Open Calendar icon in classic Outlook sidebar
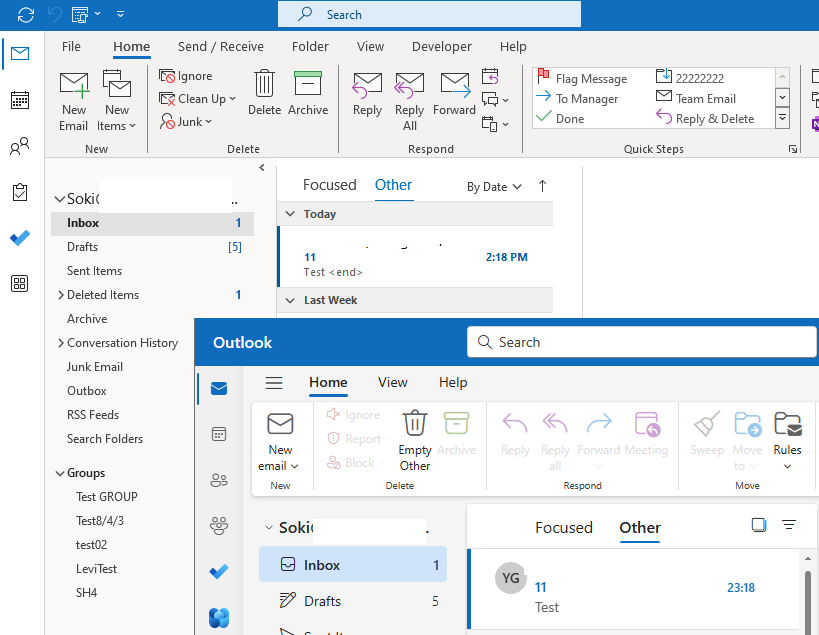The height and width of the screenshot is (635, 819). (20, 100)
